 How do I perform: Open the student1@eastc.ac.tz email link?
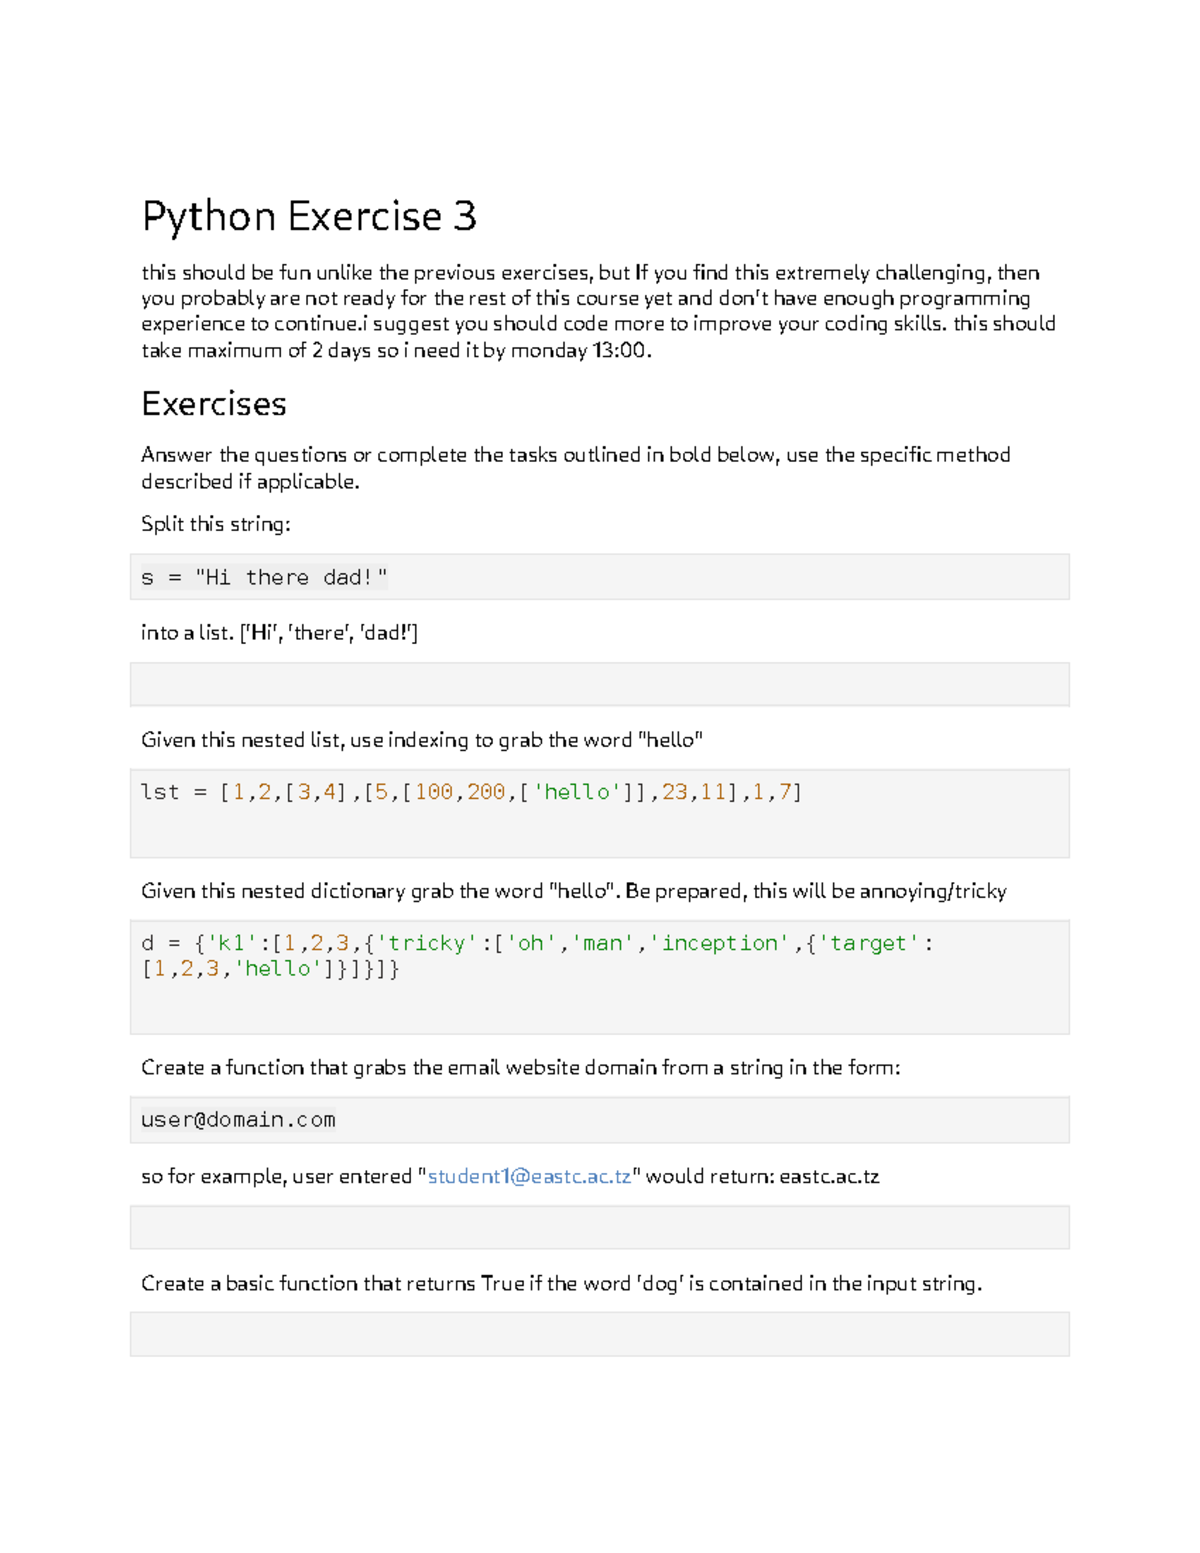[x=529, y=1176]
